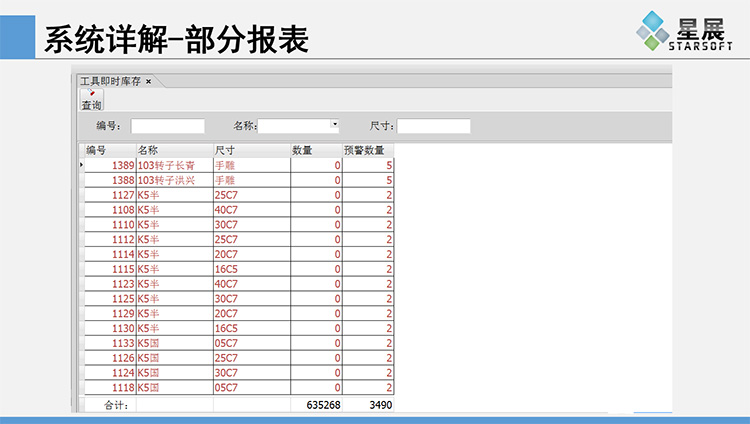The image size is (750, 424).
Task: Close the 工具即时库存 tab
Action: pos(149,81)
